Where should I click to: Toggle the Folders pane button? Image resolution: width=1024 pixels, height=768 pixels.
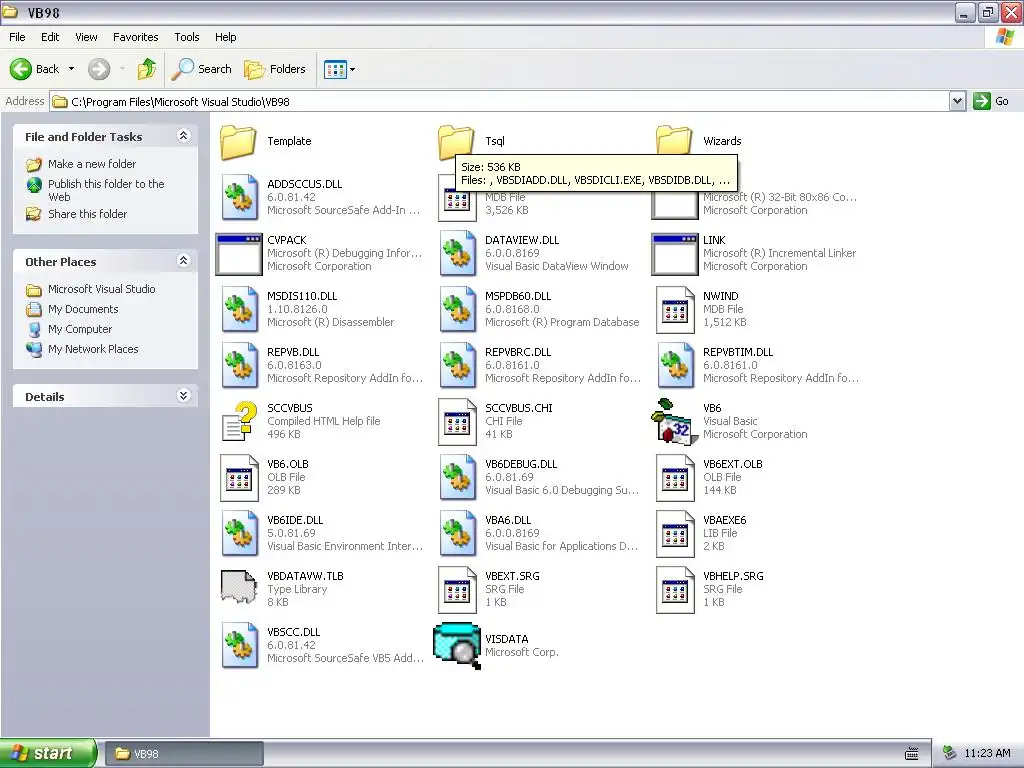274,69
